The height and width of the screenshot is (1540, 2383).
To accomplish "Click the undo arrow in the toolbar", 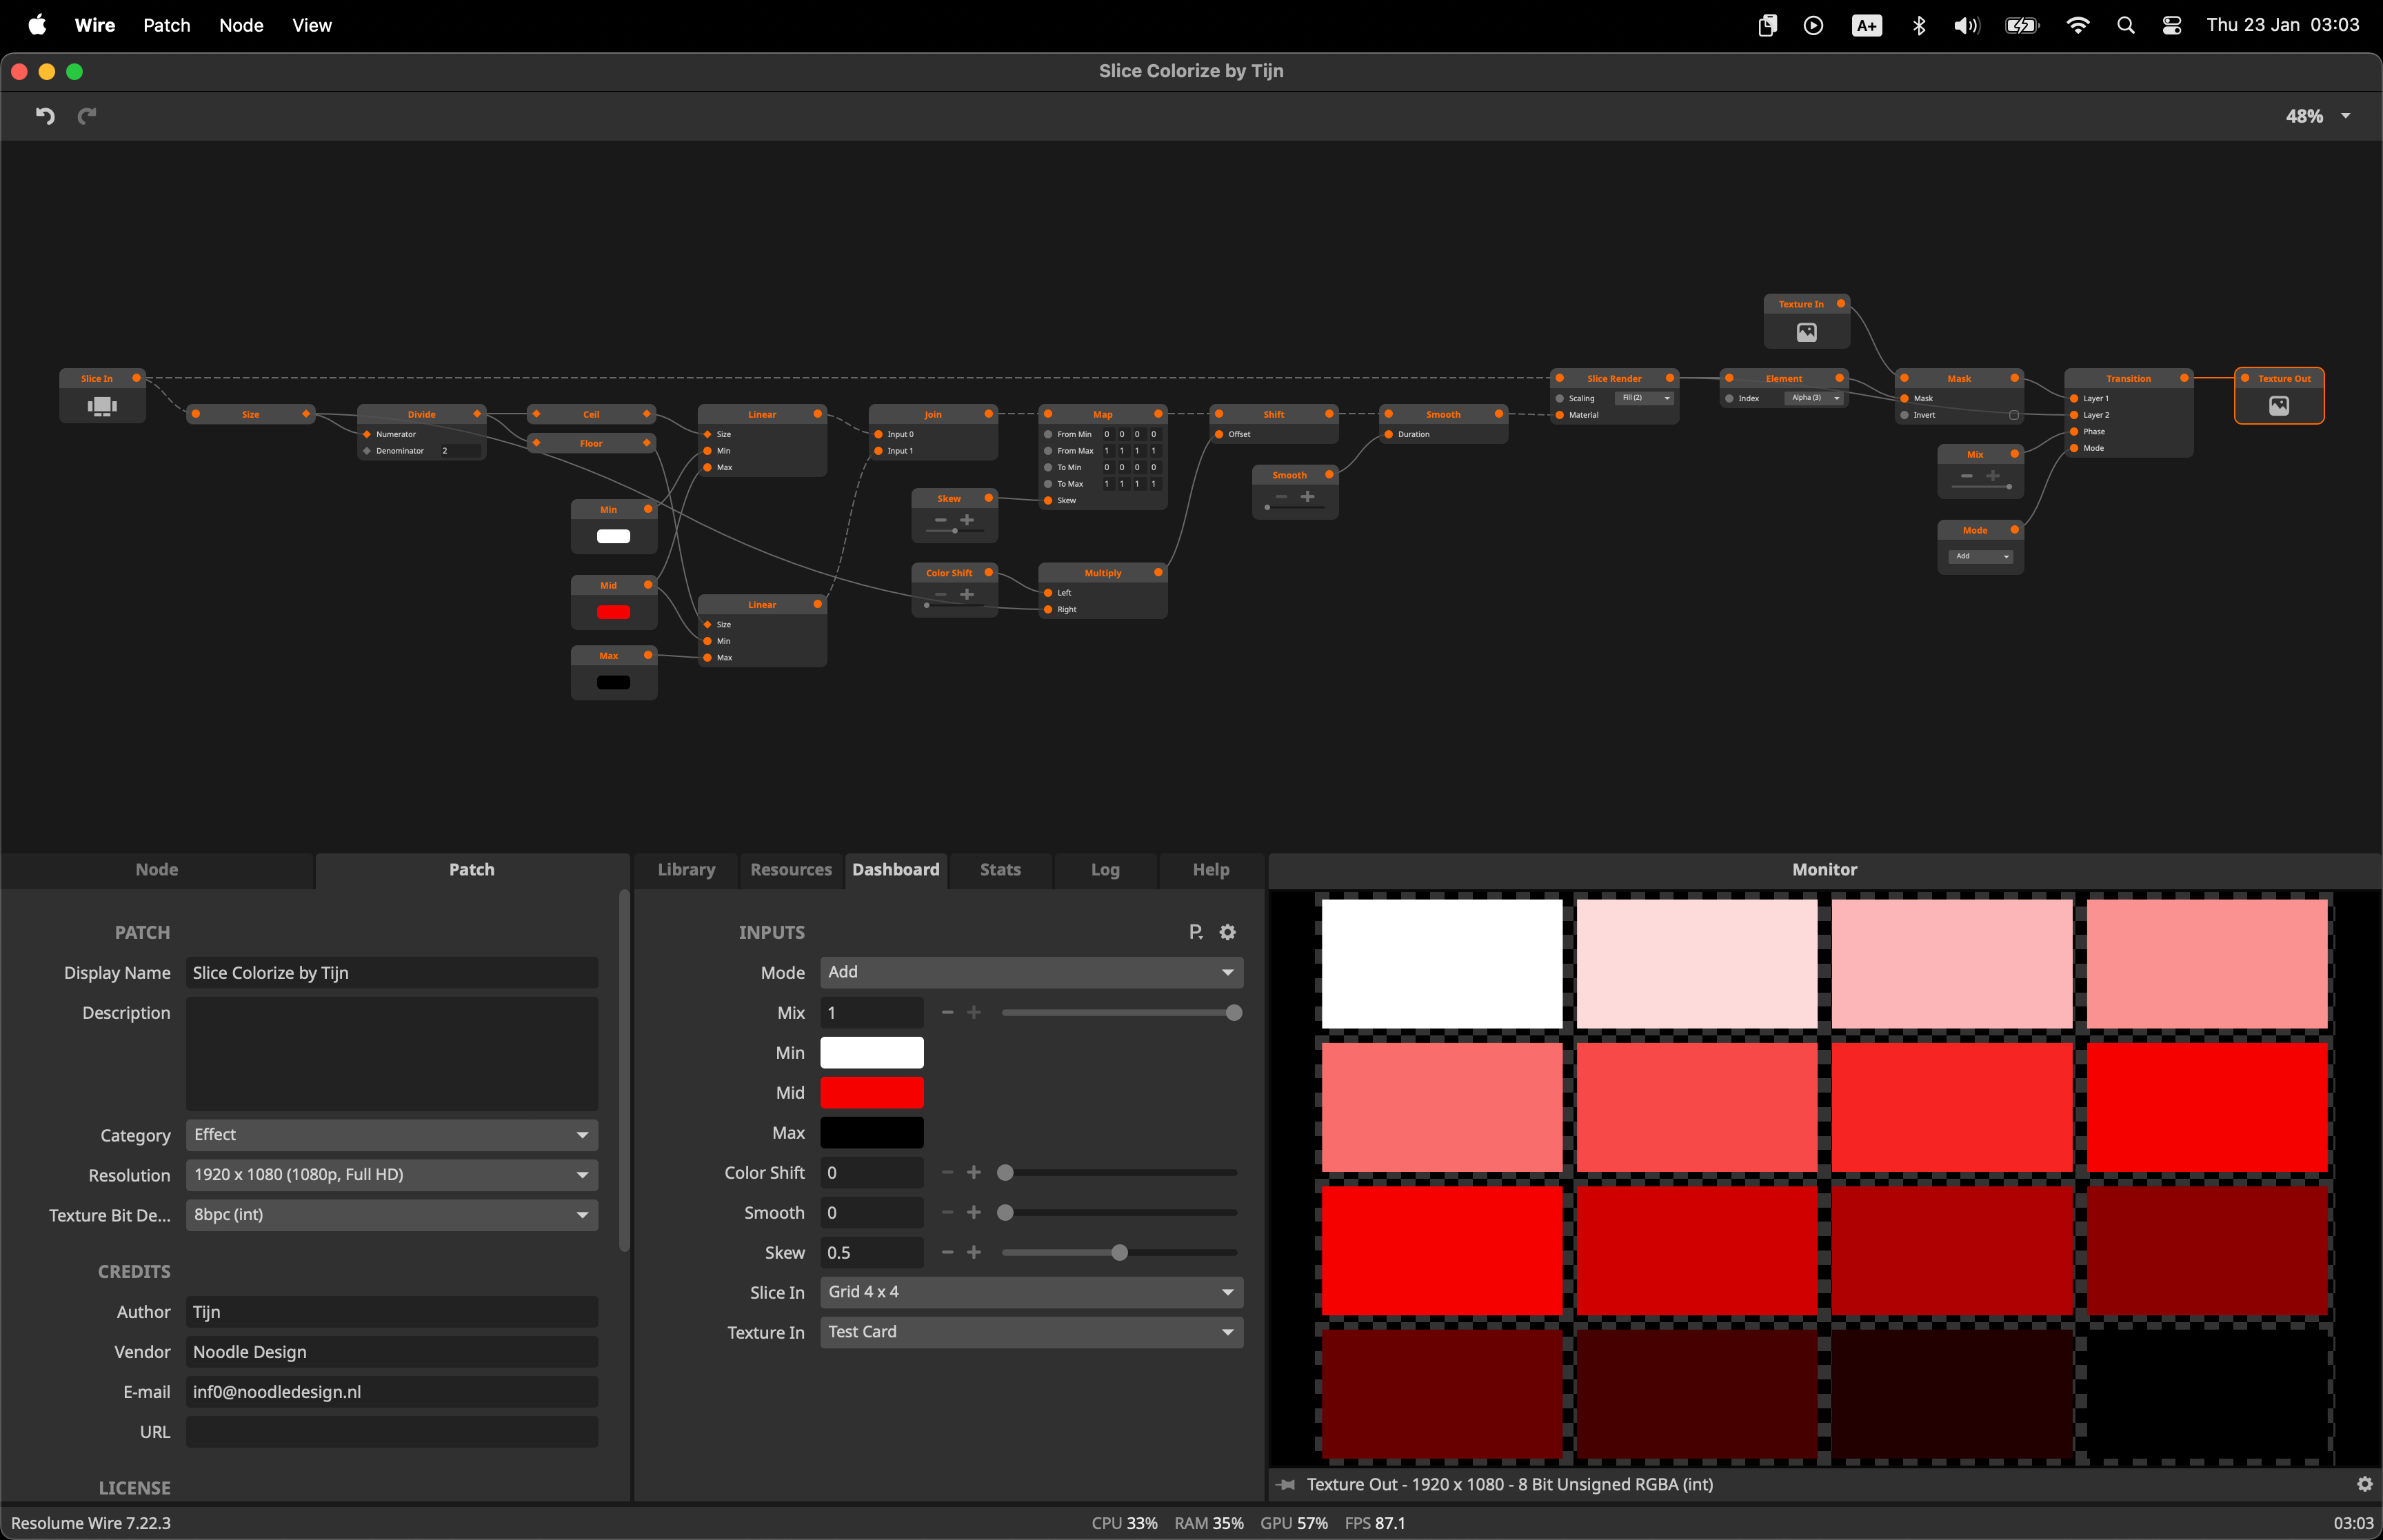I will 45,116.
